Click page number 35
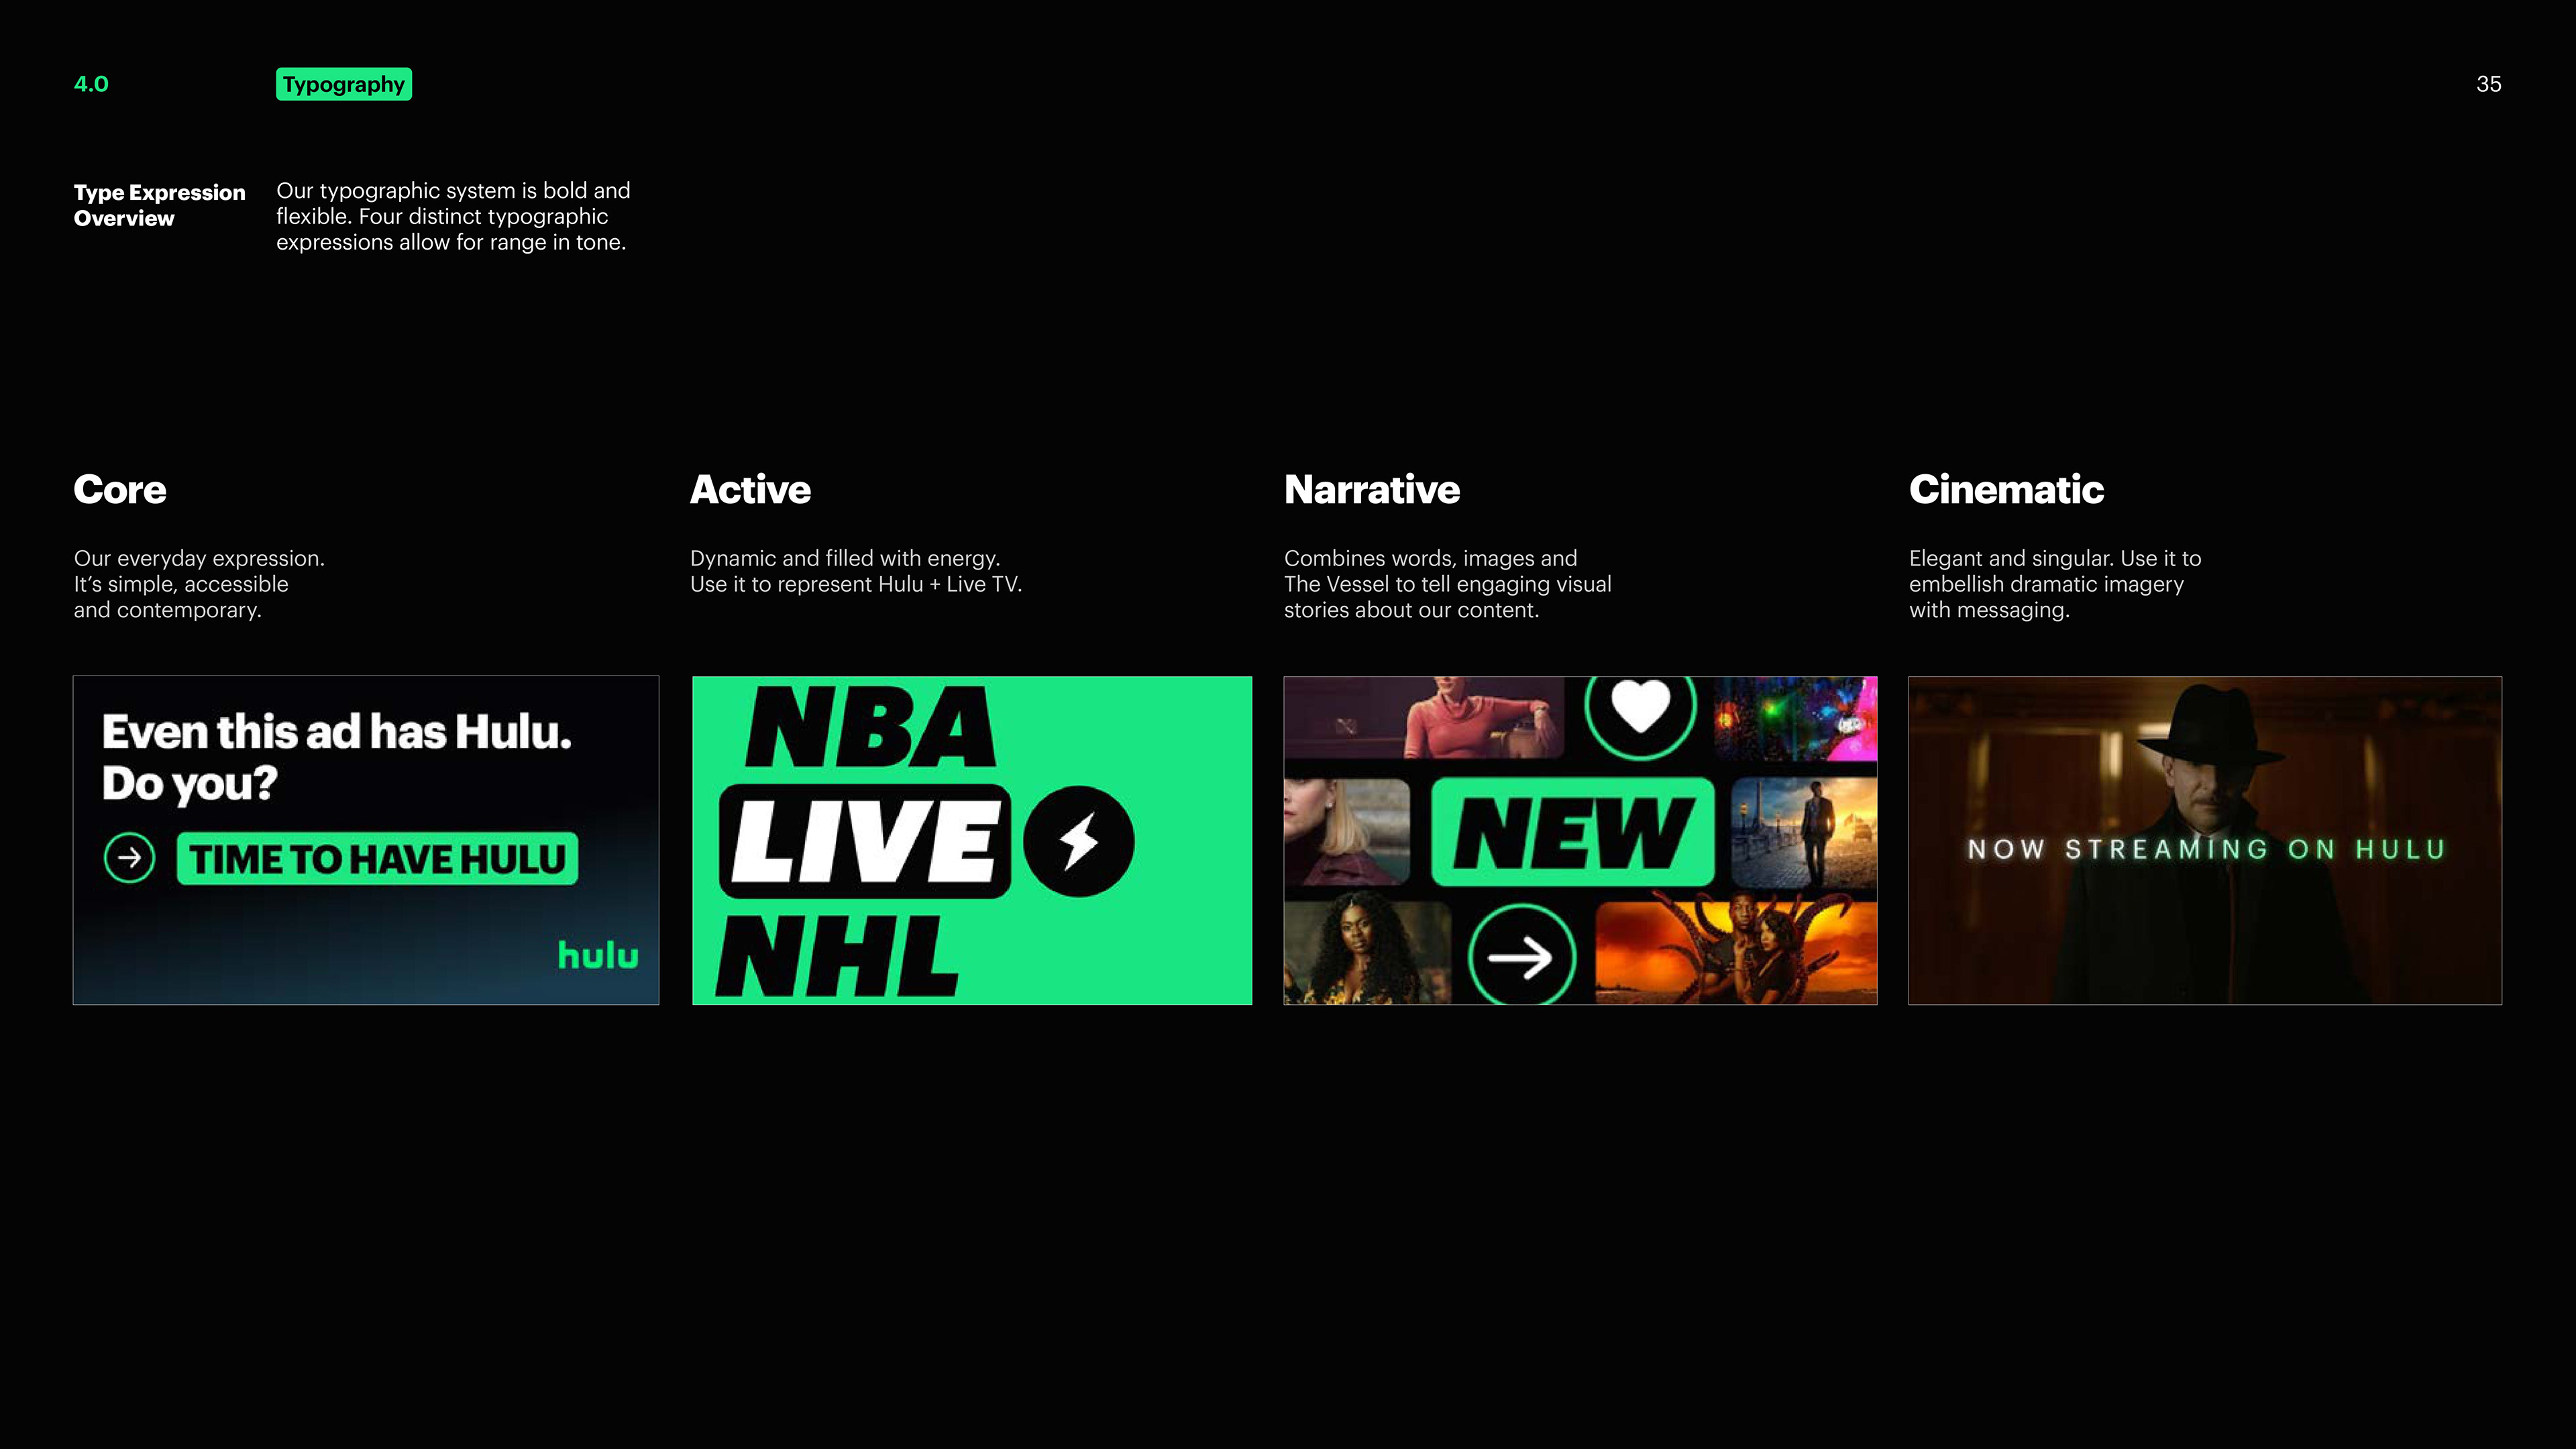2576x1449 pixels. (x=2488, y=84)
